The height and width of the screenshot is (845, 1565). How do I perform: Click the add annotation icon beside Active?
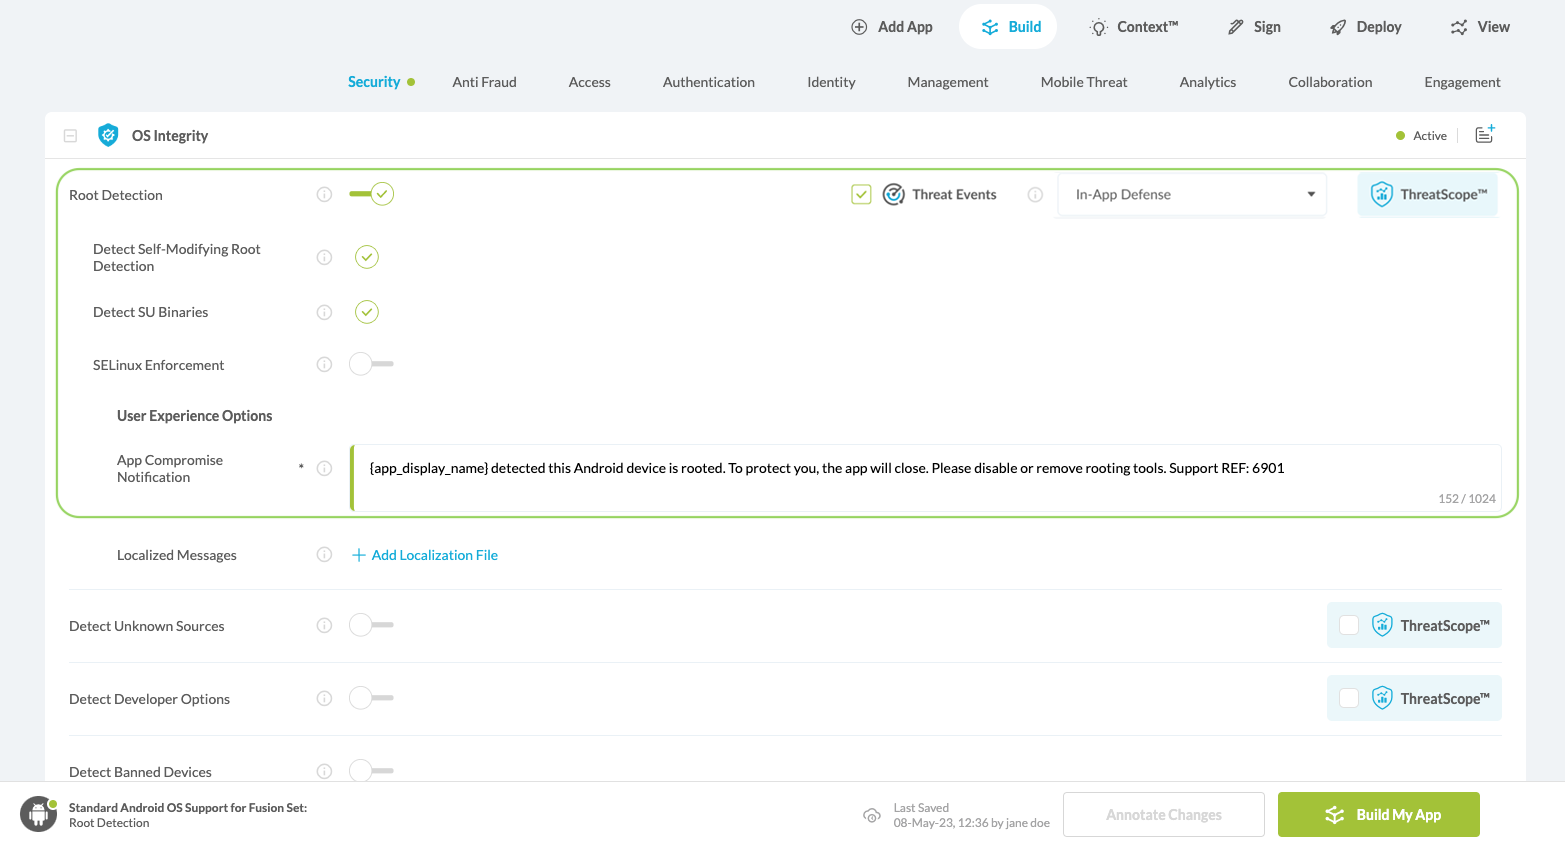tap(1485, 134)
